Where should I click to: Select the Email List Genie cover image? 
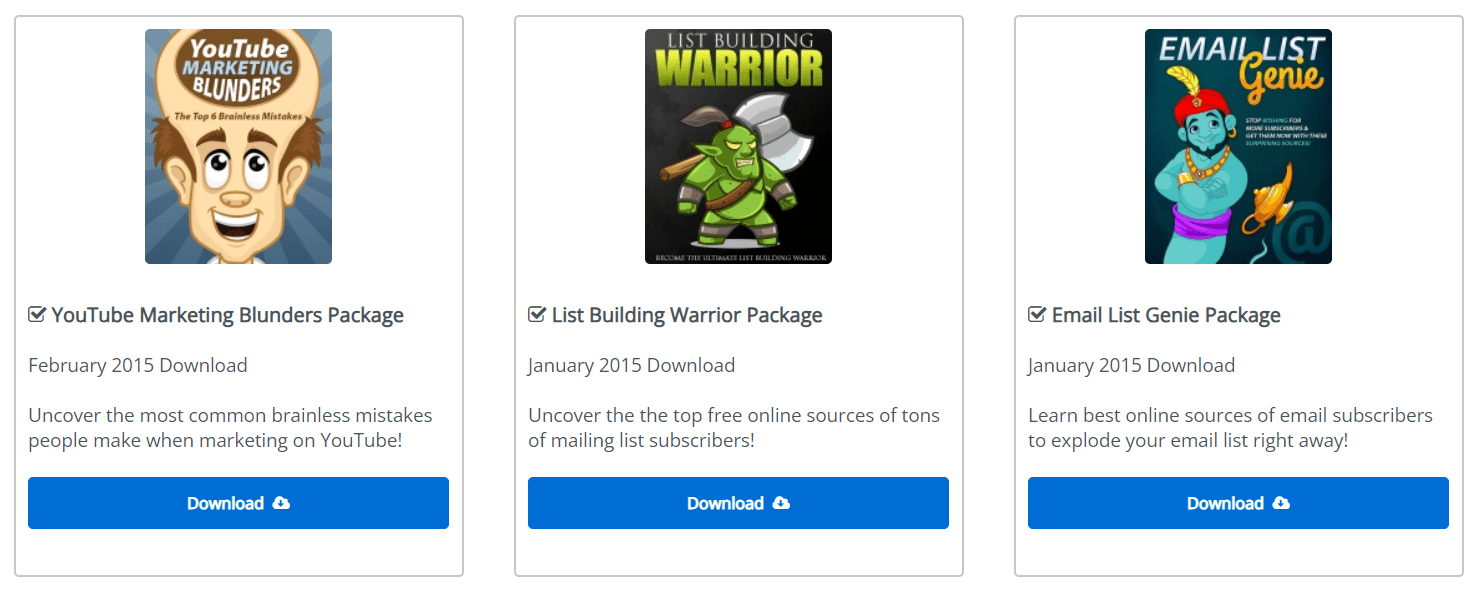(x=1238, y=146)
